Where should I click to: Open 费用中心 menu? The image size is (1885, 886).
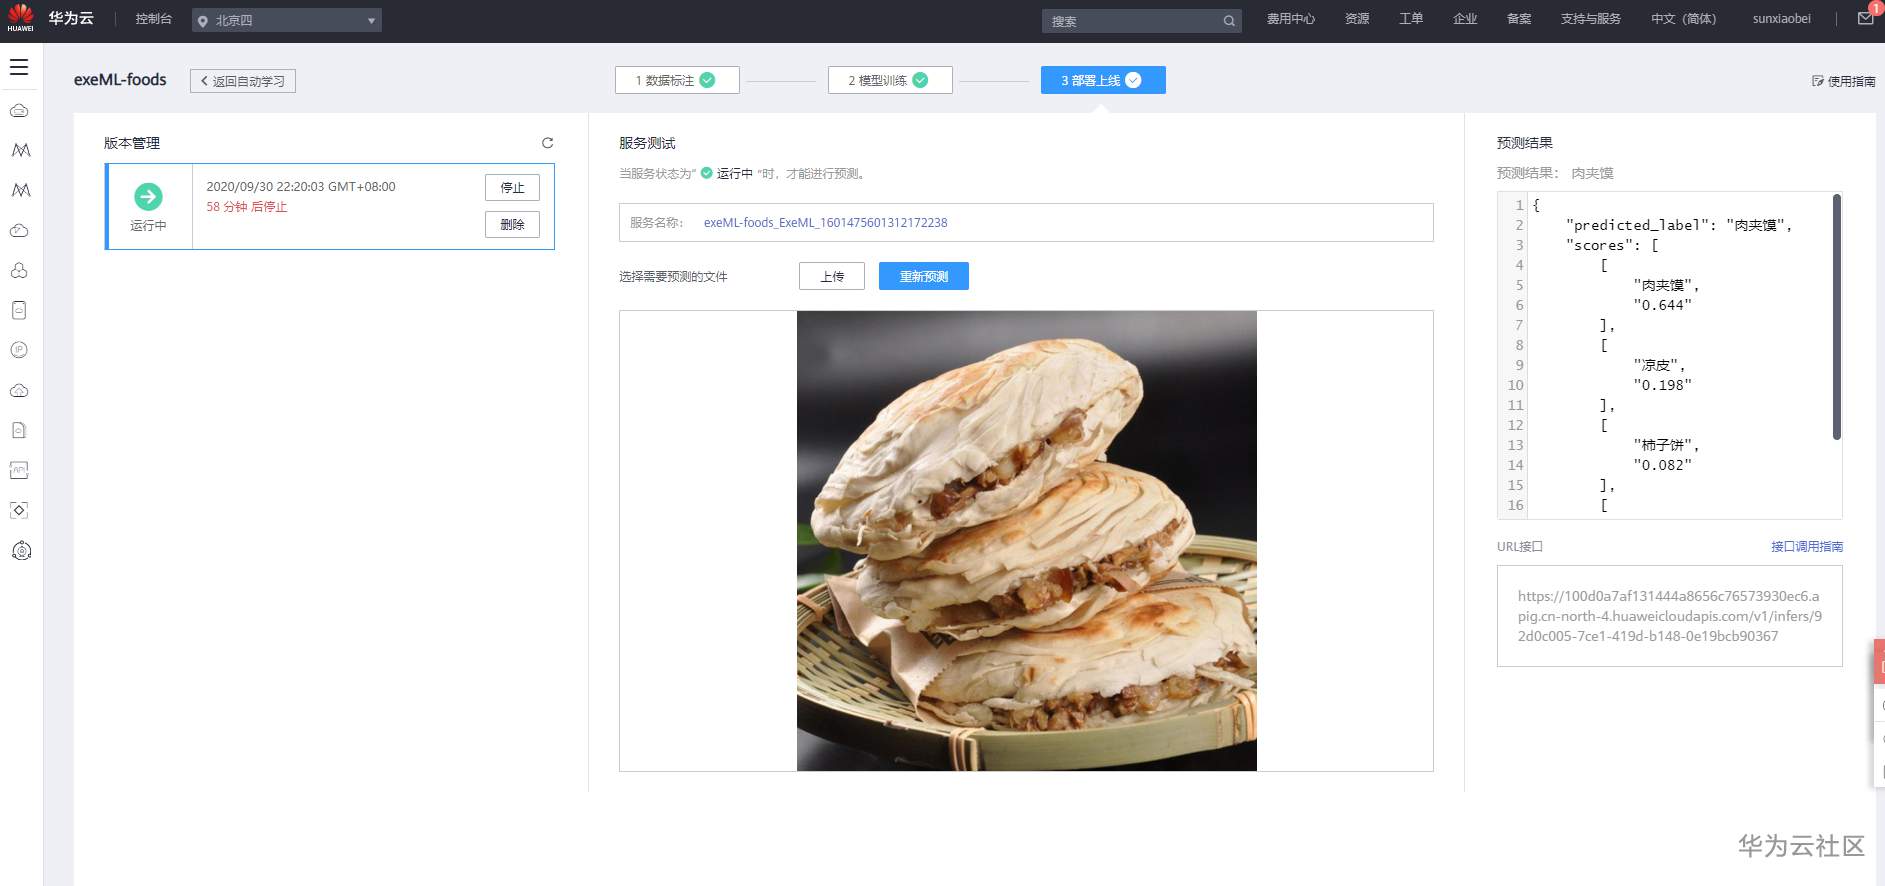pyautogui.click(x=1291, y=19)
